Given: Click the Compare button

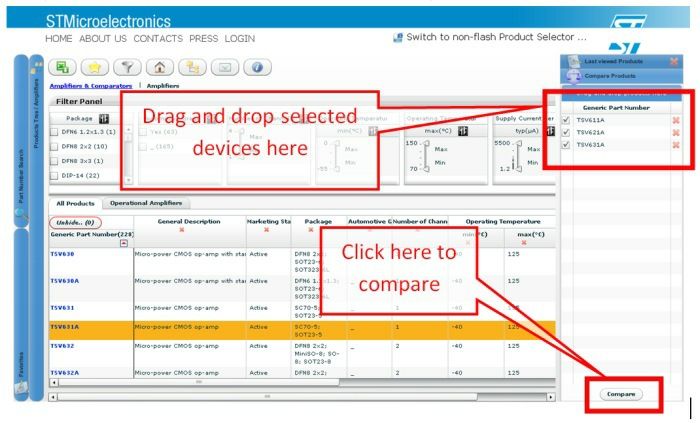Looking at the screenshot, I should point(621,394).
